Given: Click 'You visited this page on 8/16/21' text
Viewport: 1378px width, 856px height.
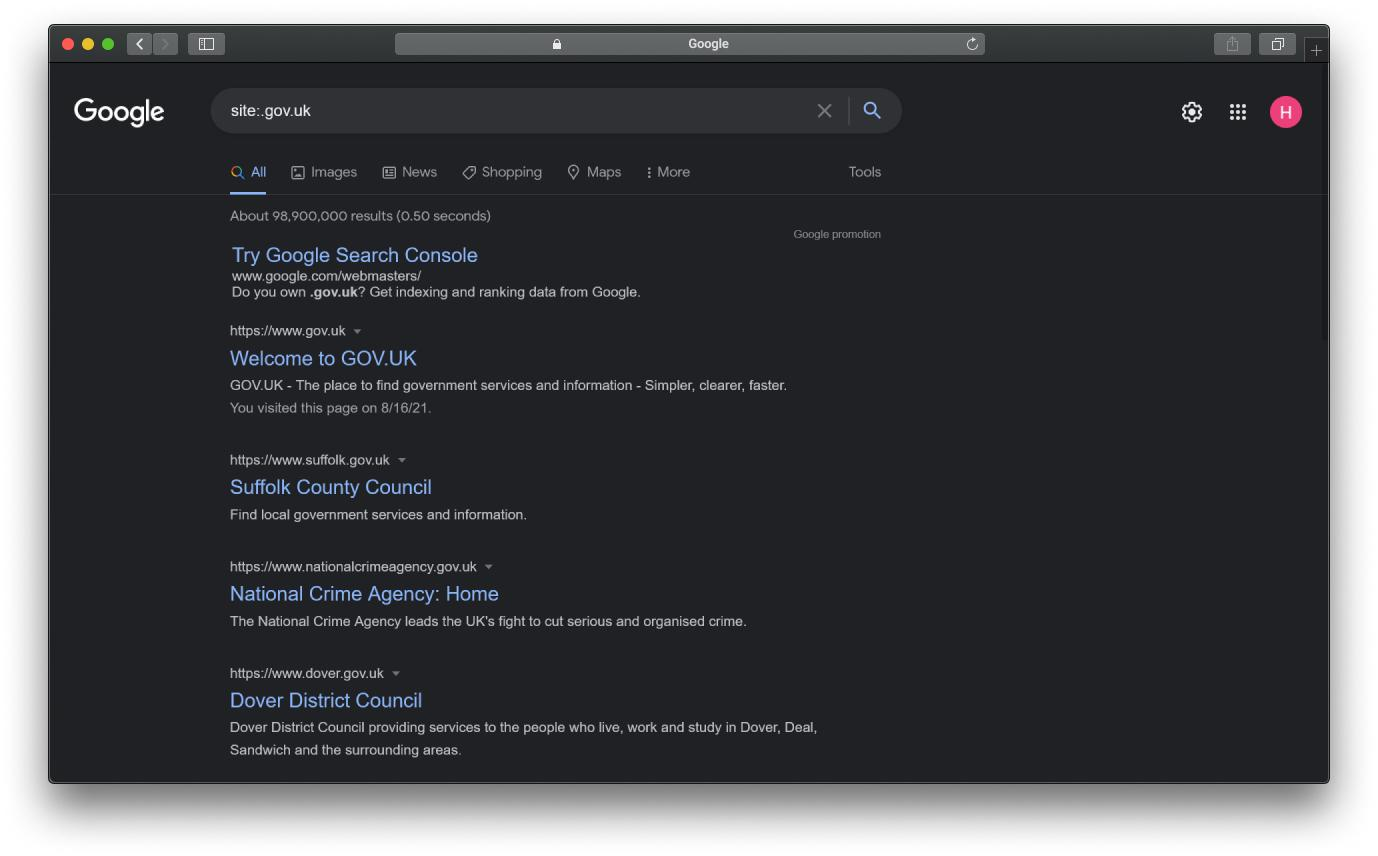Looking at the screenshot, I should tap(331, 408).
